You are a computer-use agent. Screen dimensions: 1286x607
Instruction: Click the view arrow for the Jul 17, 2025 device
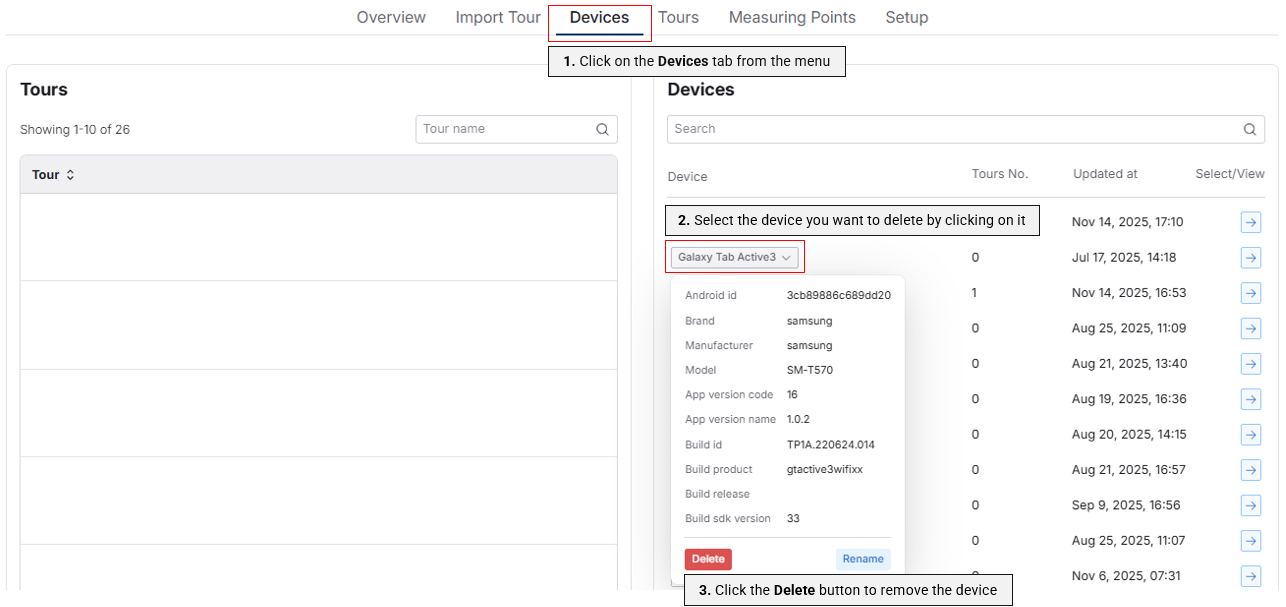[x=1250, y=257]
